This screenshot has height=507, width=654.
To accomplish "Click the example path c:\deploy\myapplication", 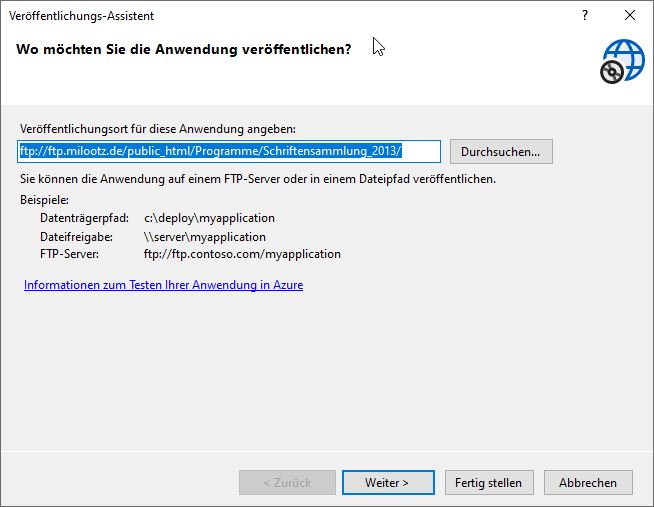I will (x=209, y=217).
